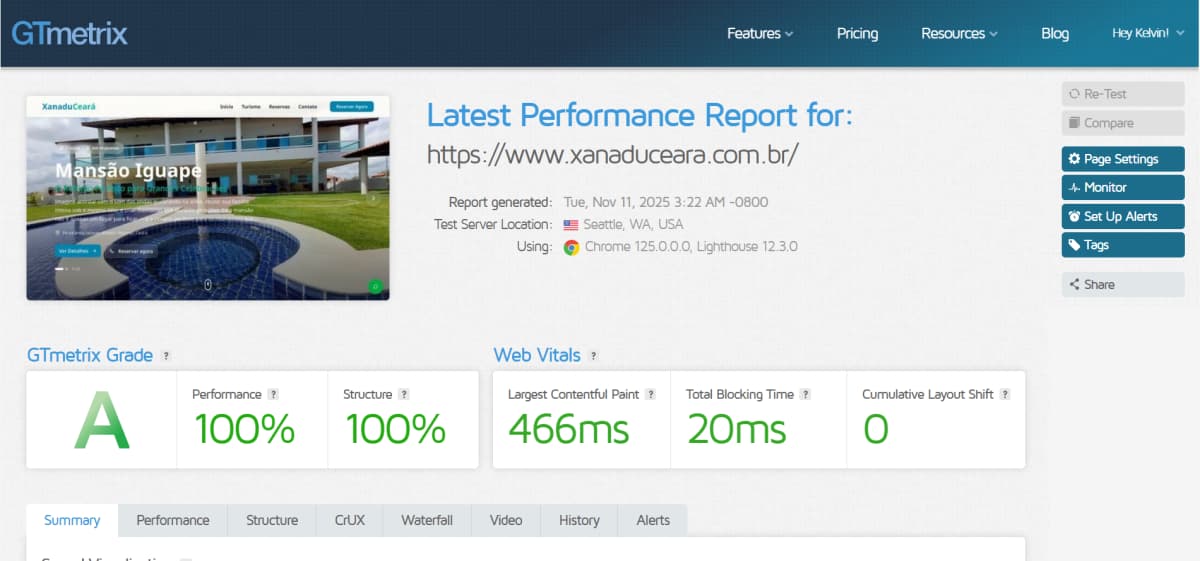Screen dimensions: 1200x561
Task: Click Set Up Alerts button
Action: [1123, 216]
